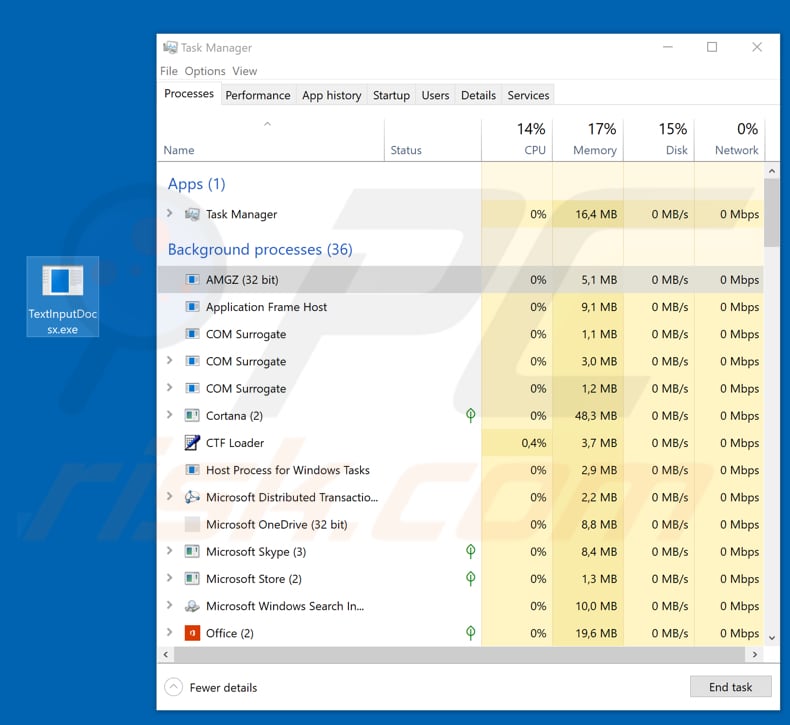Click the 19,6 MB memory value for Office
790x725 pixels.
[596, 633]
